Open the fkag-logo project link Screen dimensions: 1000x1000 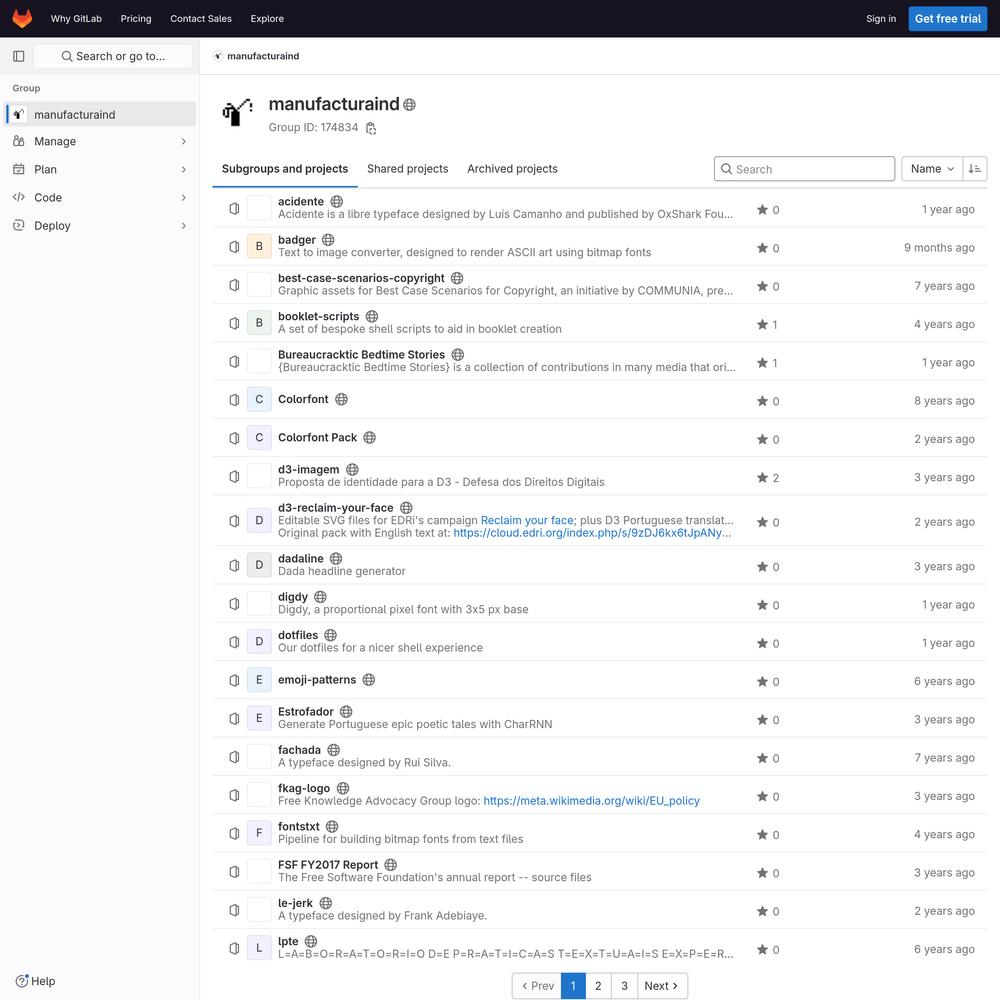click(304, 788)
